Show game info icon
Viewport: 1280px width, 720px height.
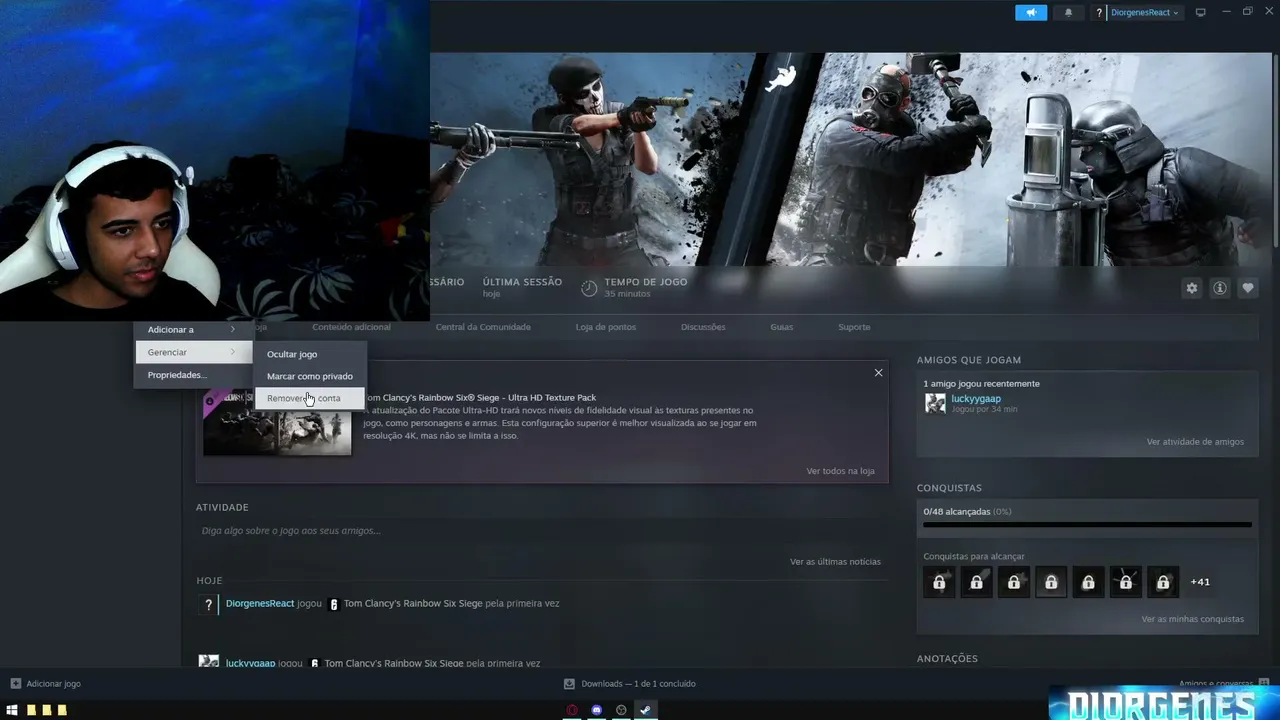click(1220, 288)
